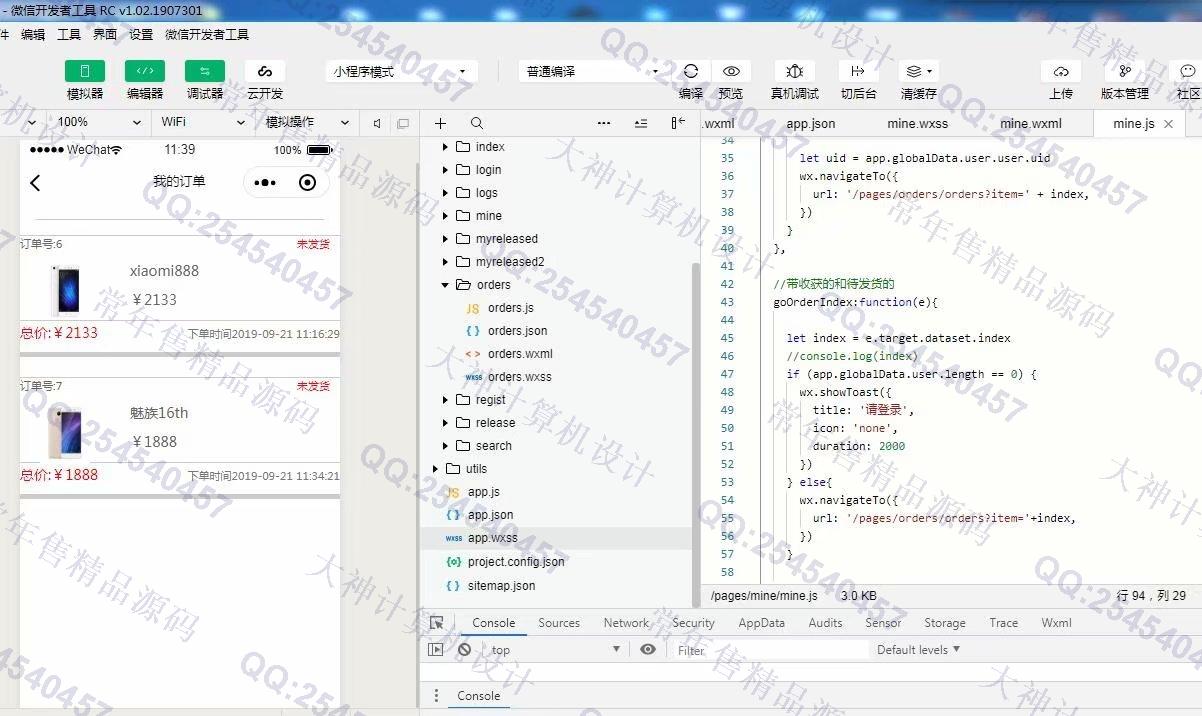Toggle the simulator mute speaker icon
This screenshot has height=716, width=1202.
377,123
